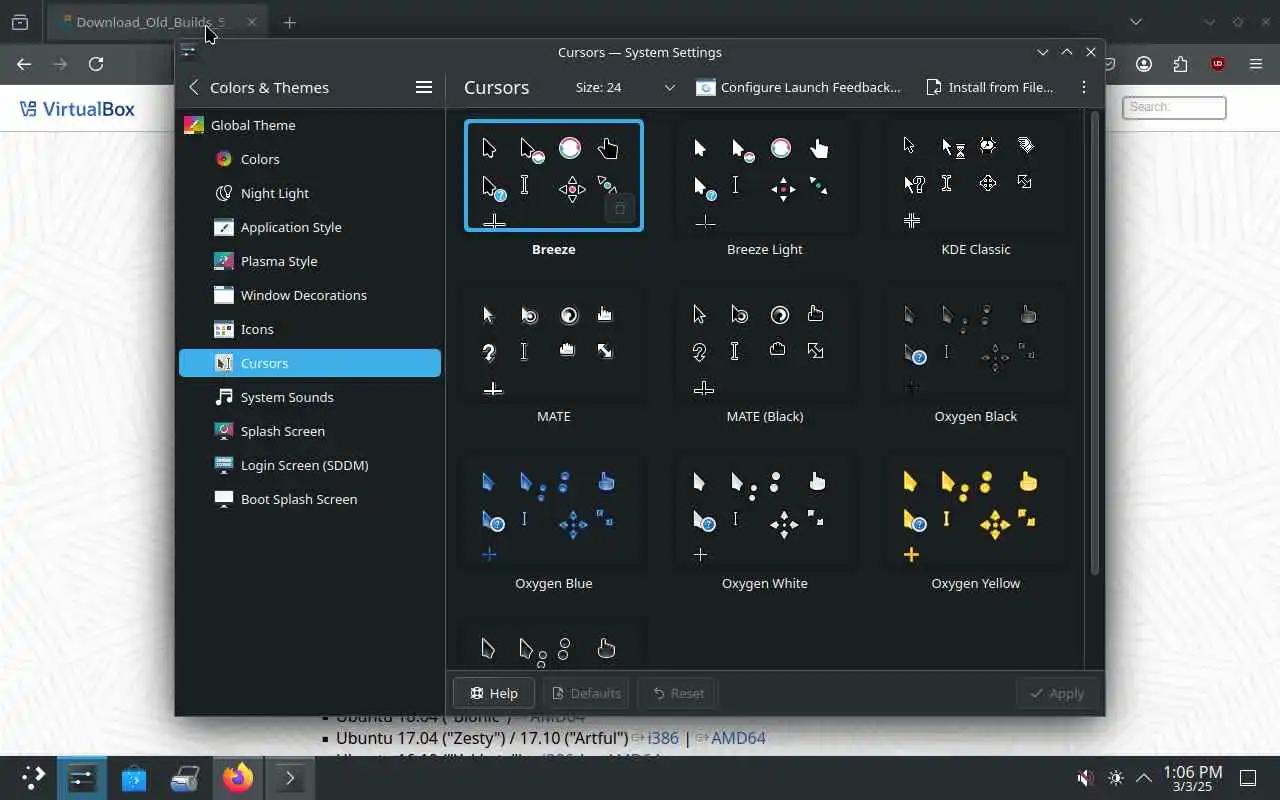Click the Help button
1280x800 pixels.
tap(494, 693)
